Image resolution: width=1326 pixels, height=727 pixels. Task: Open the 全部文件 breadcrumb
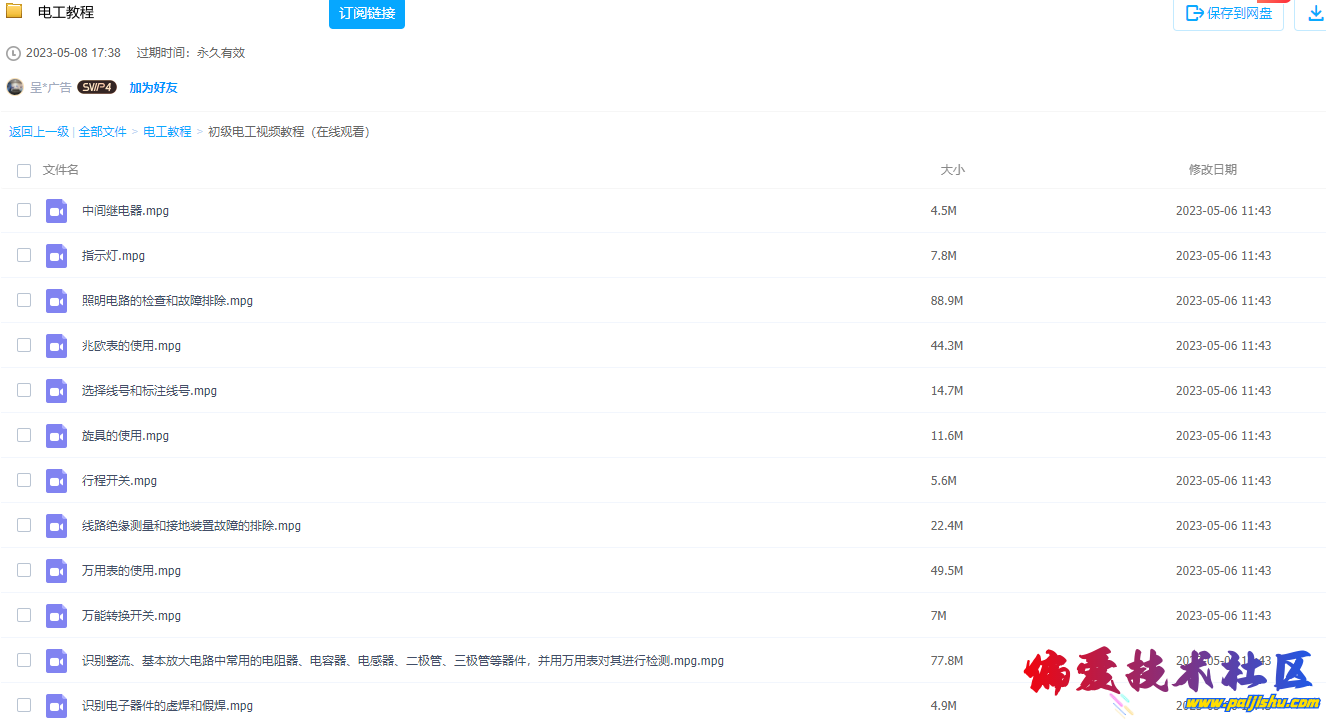[102, 131]
